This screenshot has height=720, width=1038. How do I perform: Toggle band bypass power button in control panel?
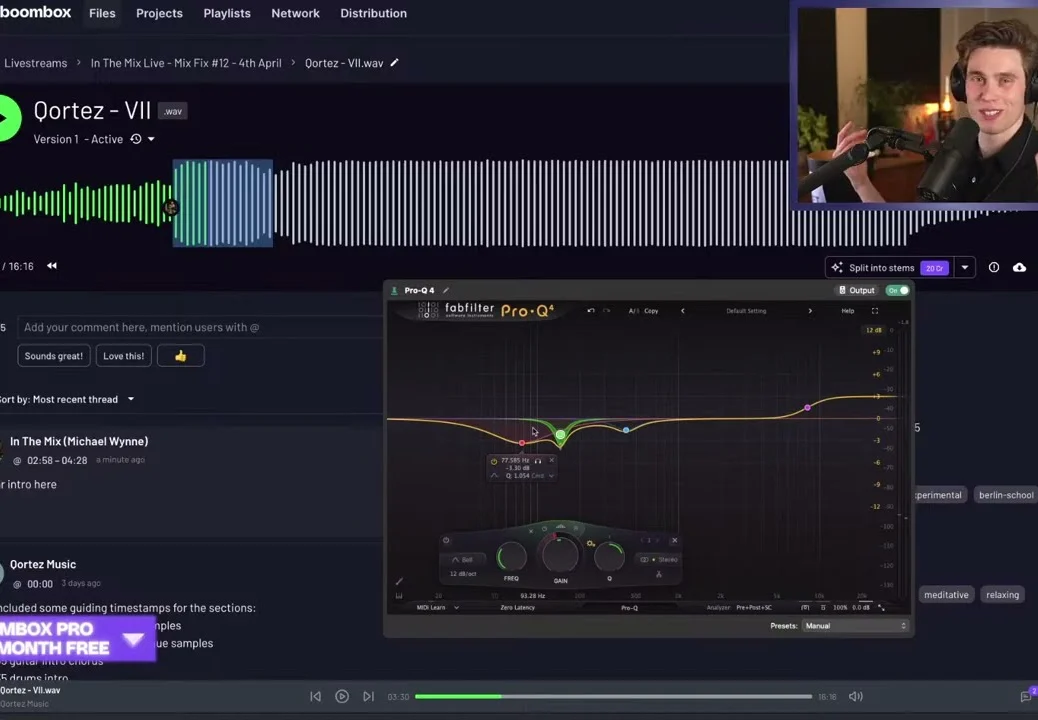tap(446, 540)
